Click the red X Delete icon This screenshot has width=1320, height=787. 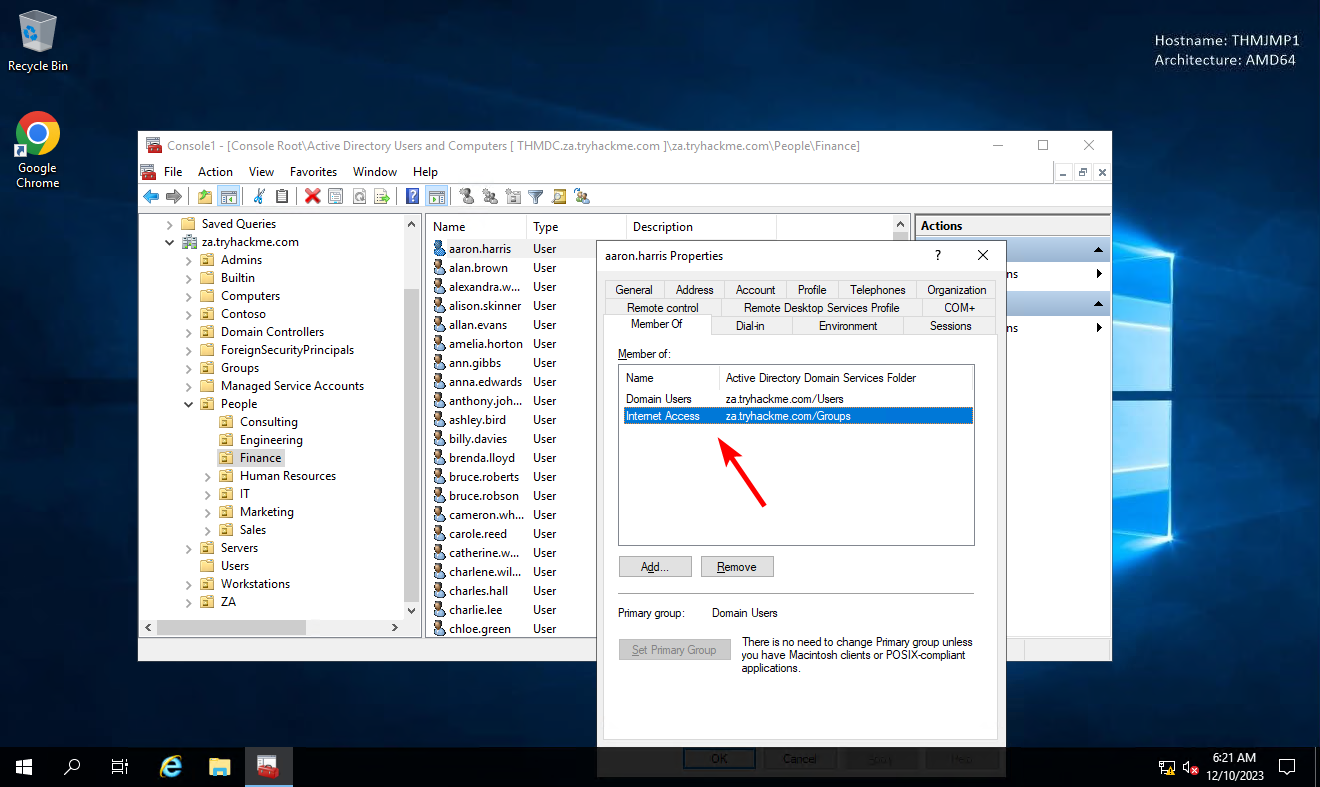tap(313, 197)
